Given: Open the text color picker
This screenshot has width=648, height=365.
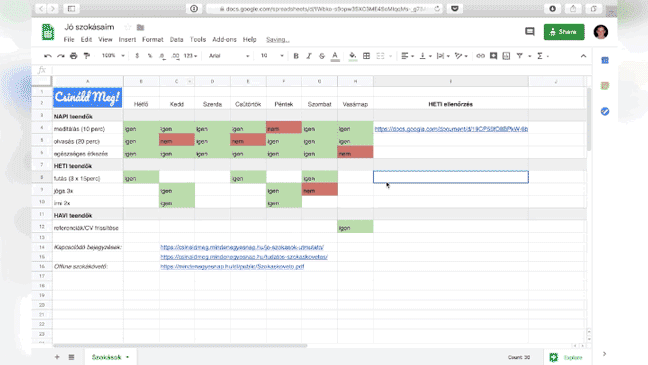Looking at the screenshot, I should click(x=335, y=56).
